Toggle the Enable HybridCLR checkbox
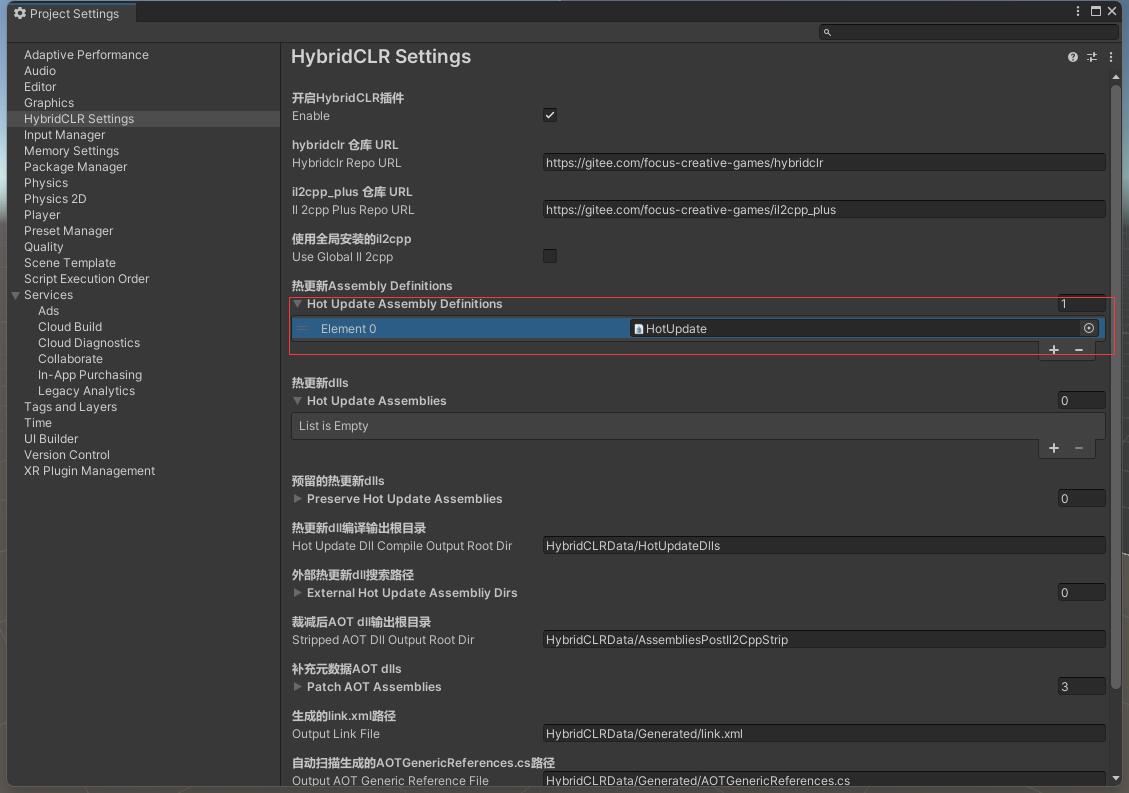 550,115
